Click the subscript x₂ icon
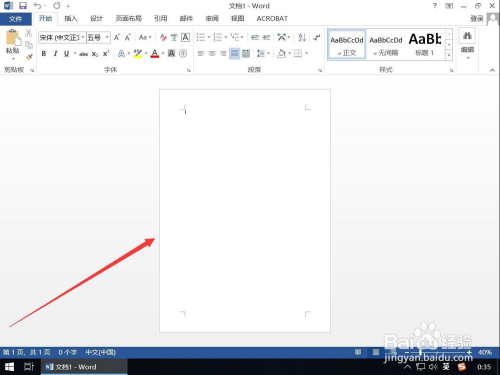 [95, 54]
